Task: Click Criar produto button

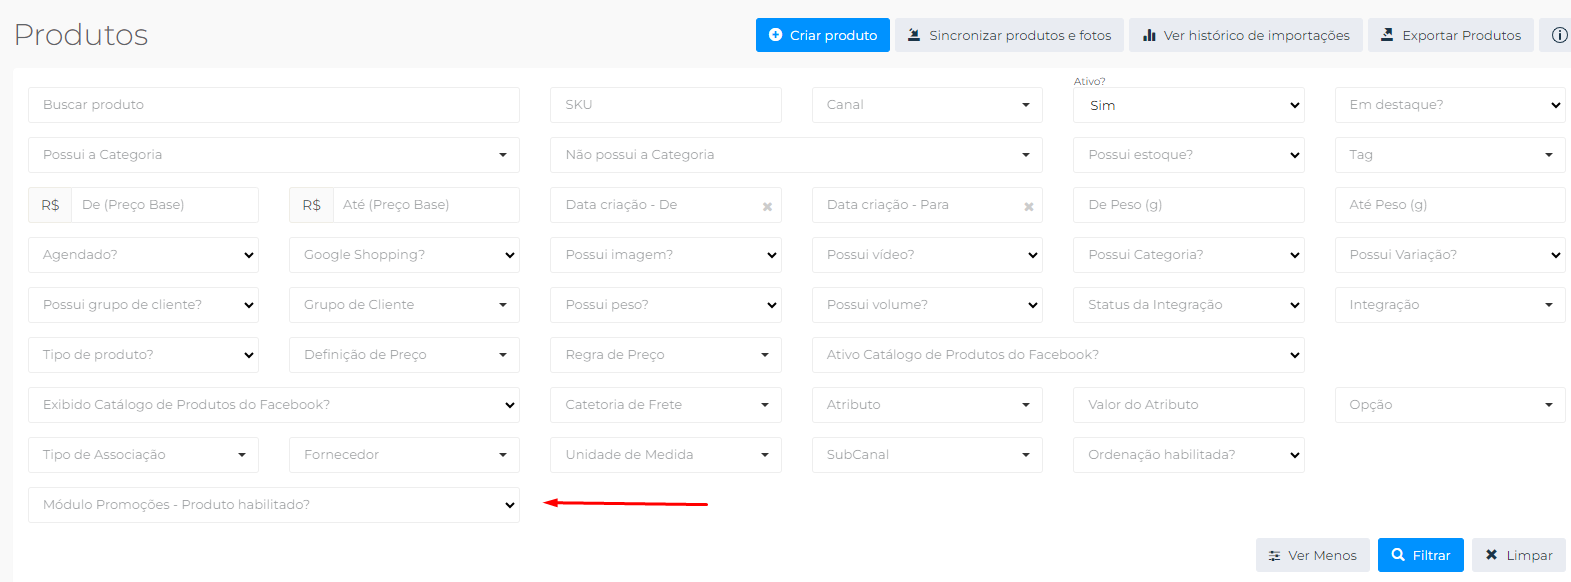Action: pos(822,35)
